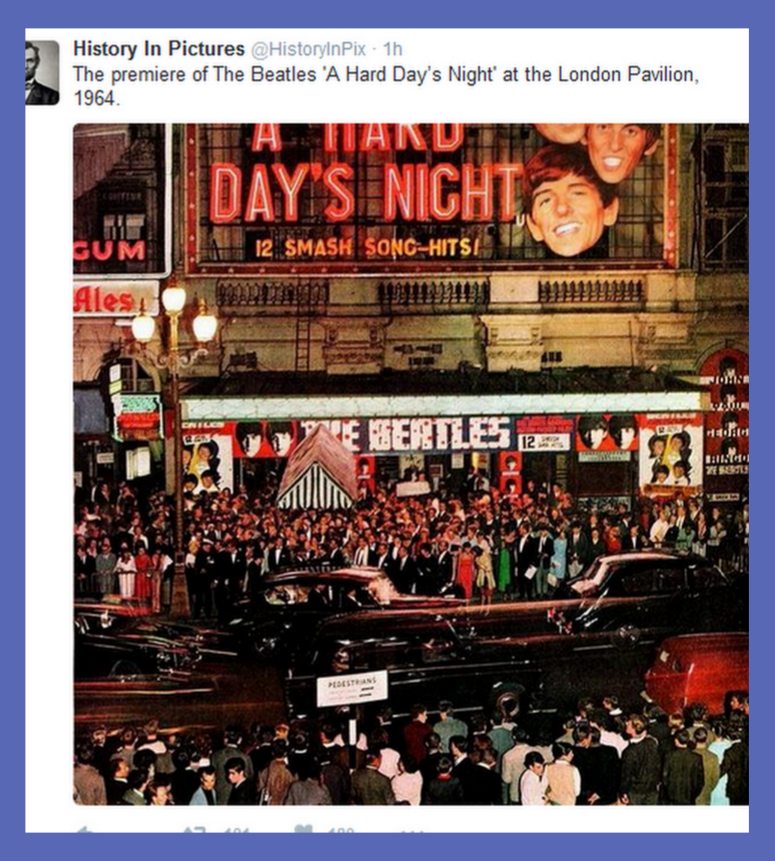Viewport: 775px width, 861px height.
Task: Click the 'Pedestrians' street sign in photo
Action: pyautogui.click(x=352, y=688)
